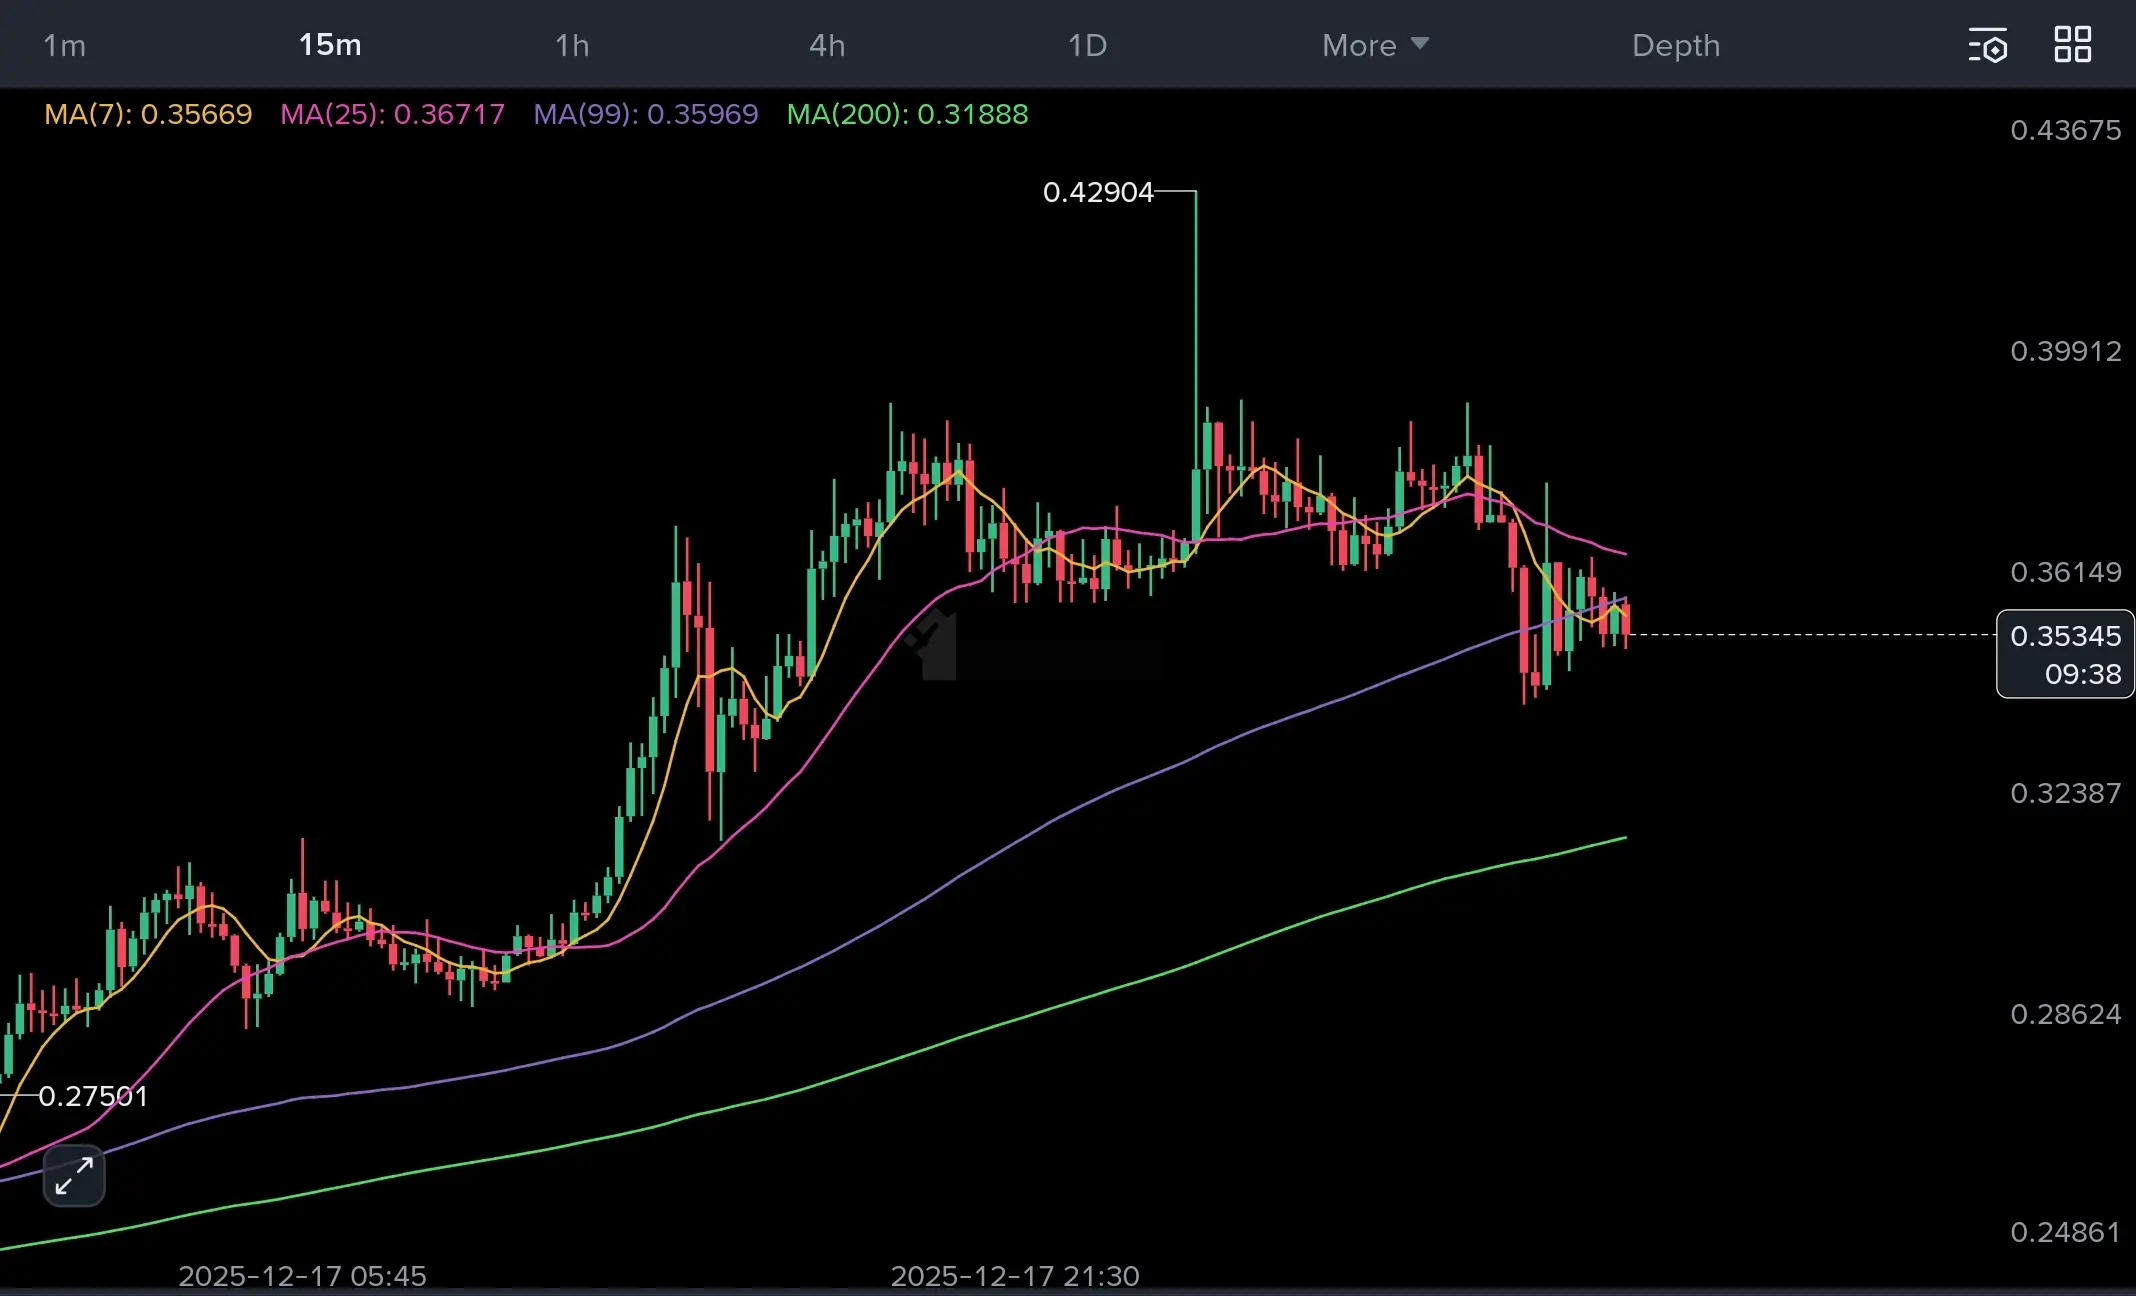Click the 0.39912 price axis label
The height and width of the screenshot is (1296, 2136).
click(2065, 351)
